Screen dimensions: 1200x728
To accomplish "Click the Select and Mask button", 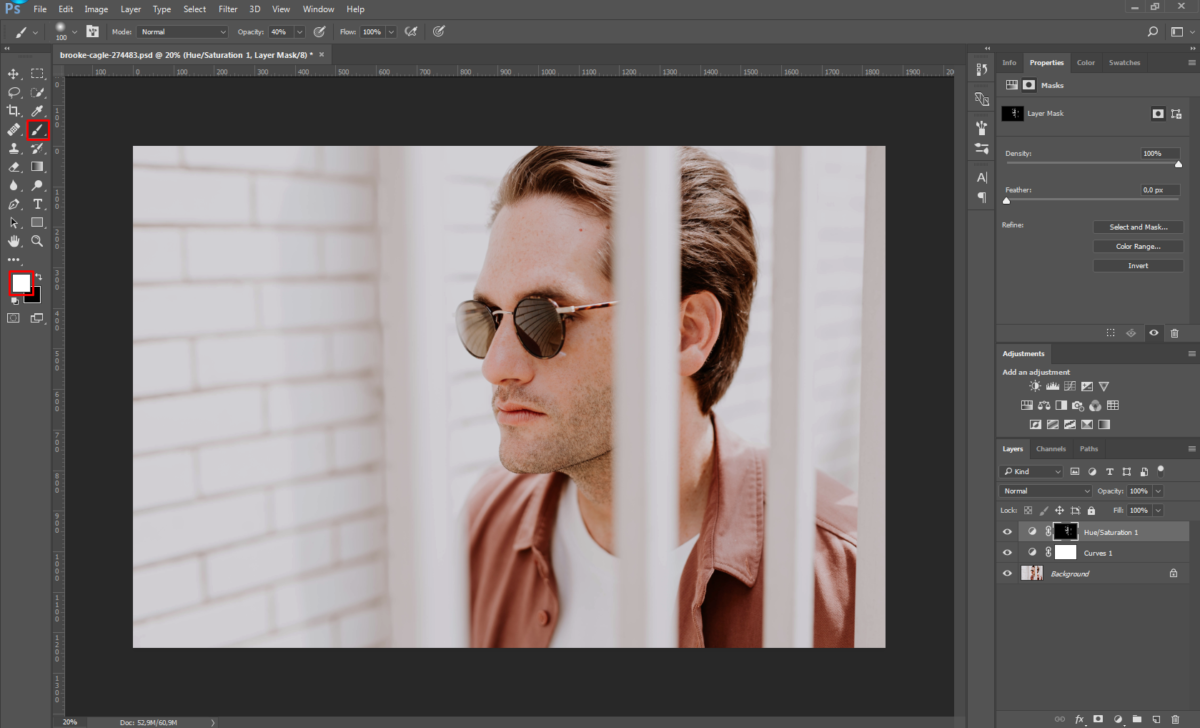I will pyautogui.click(x=1138, y=227).
